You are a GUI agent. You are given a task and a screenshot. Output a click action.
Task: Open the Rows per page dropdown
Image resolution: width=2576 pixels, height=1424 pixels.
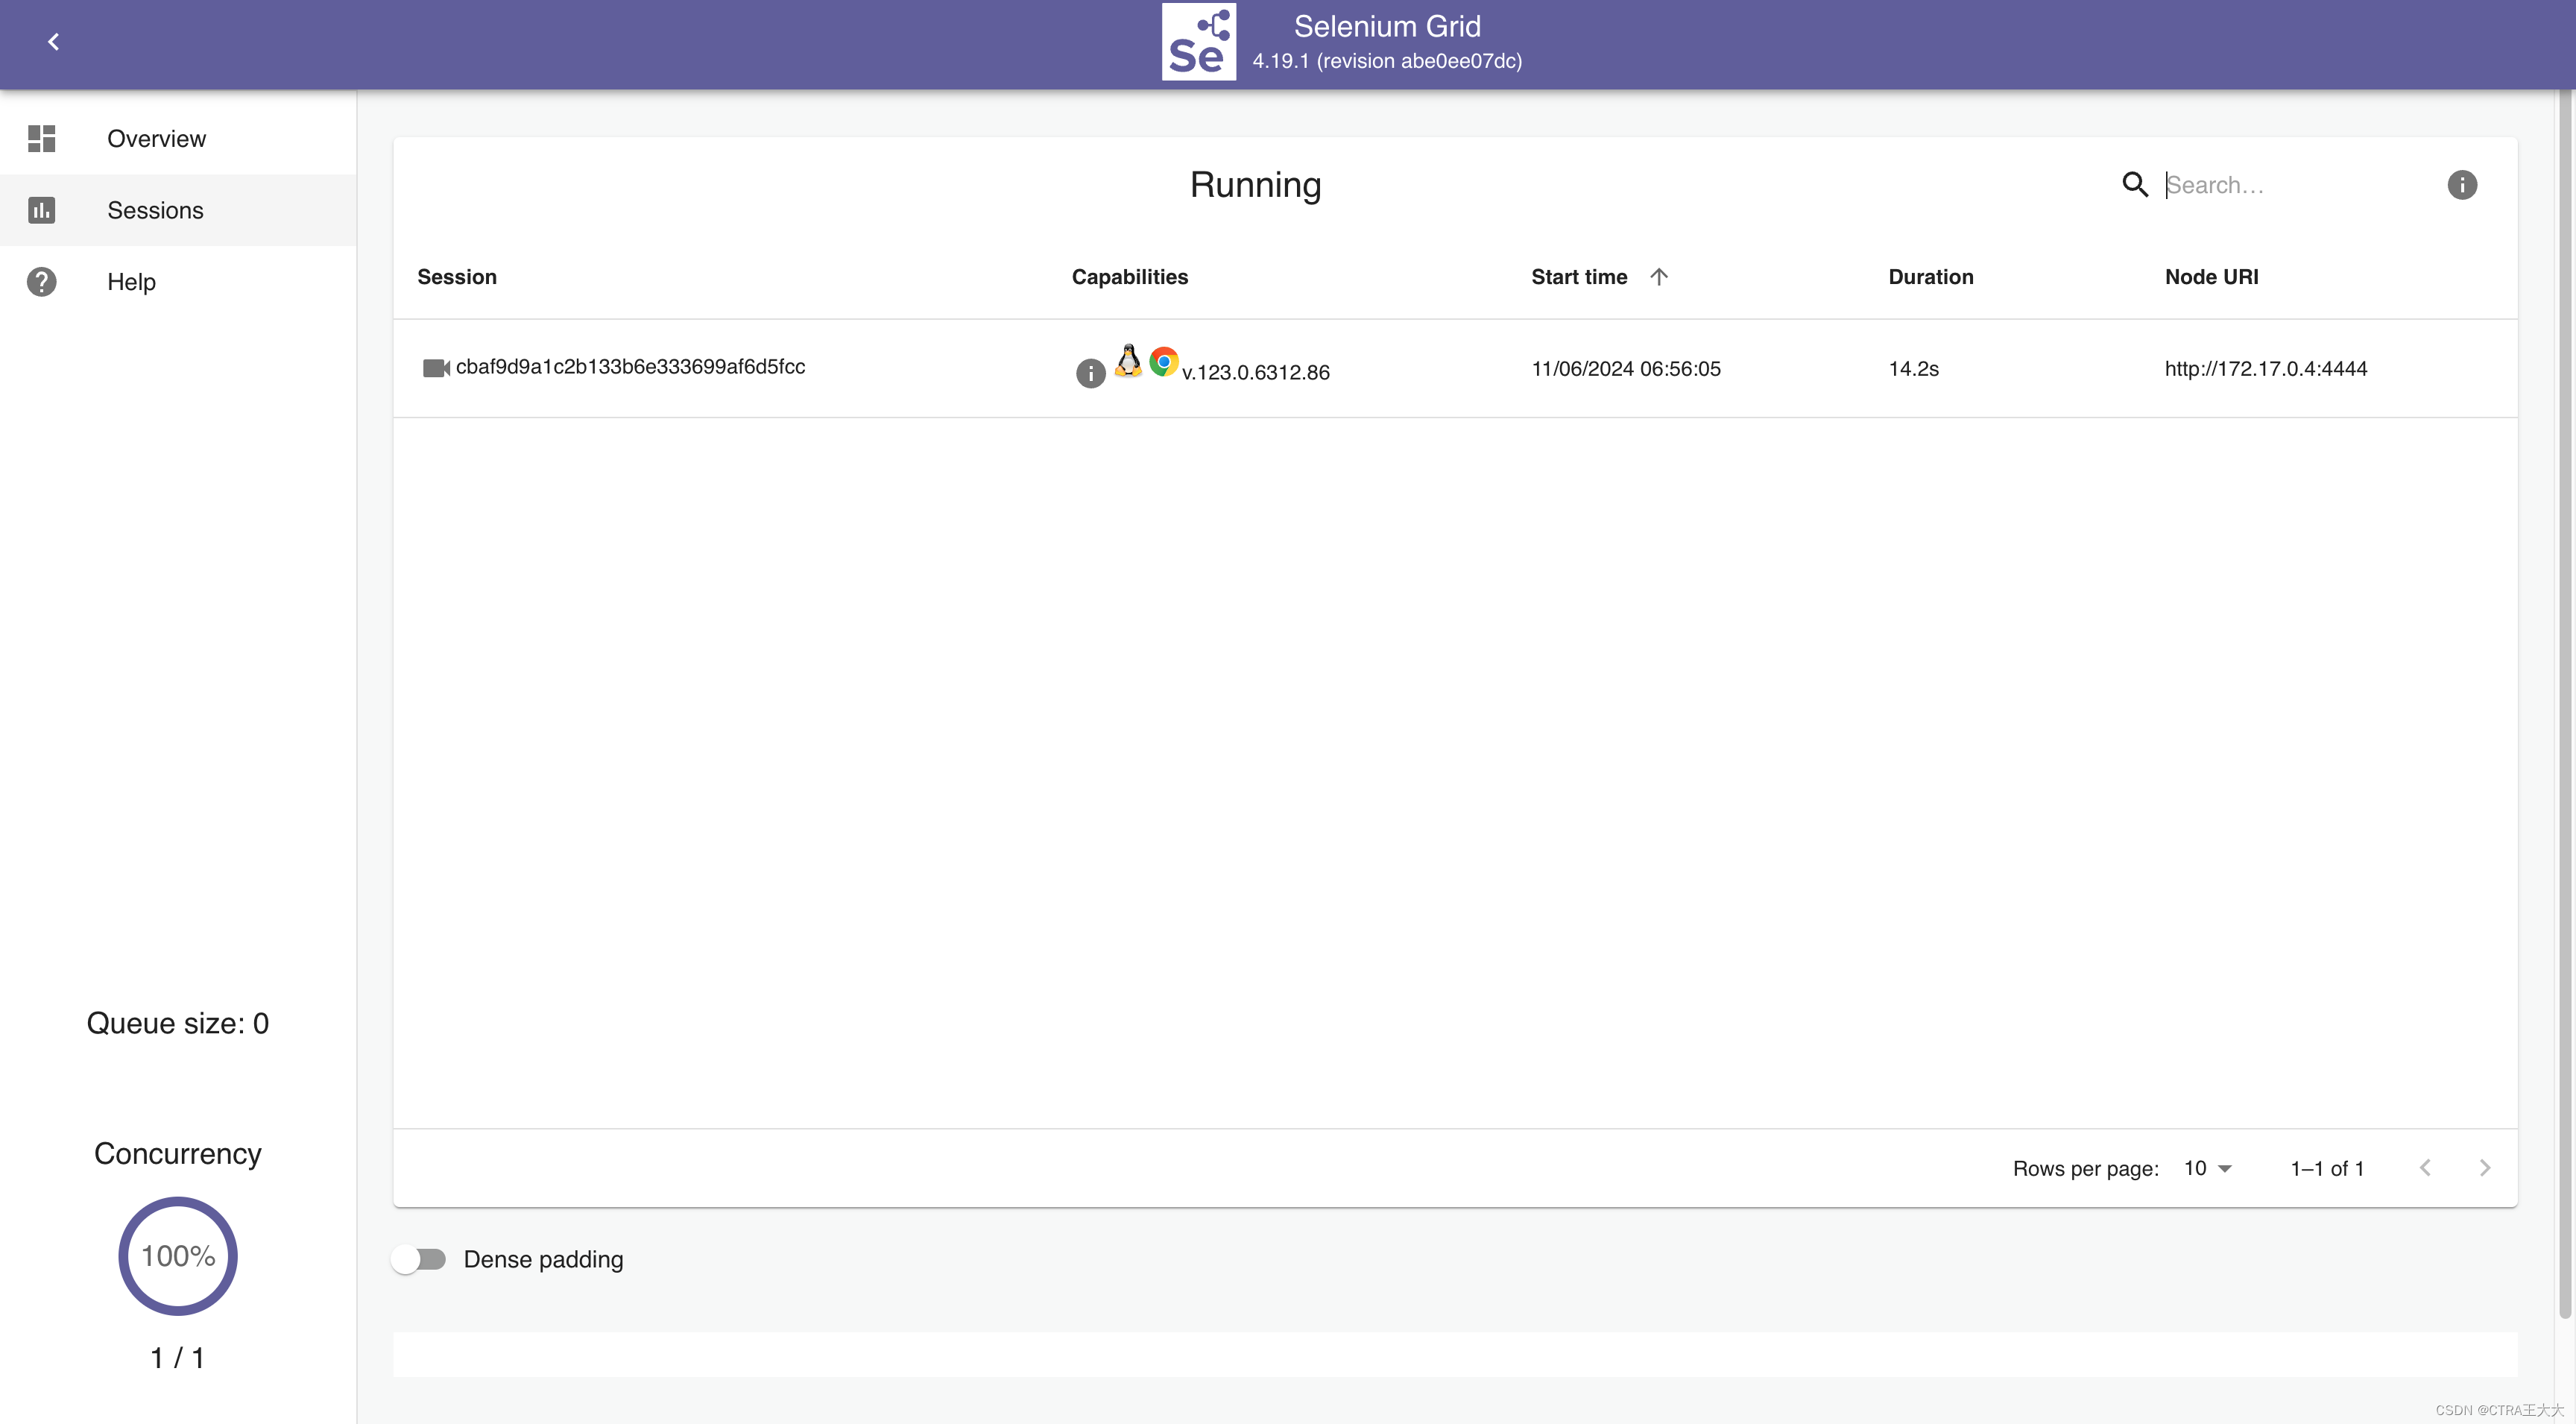tap(2207, 1168)
